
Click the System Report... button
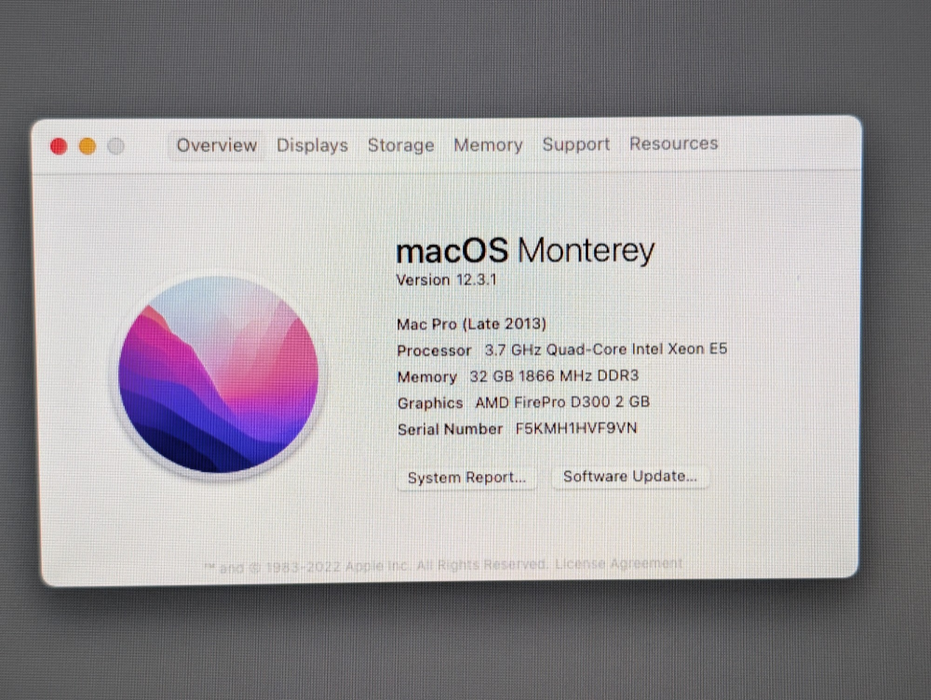[467, 477]
